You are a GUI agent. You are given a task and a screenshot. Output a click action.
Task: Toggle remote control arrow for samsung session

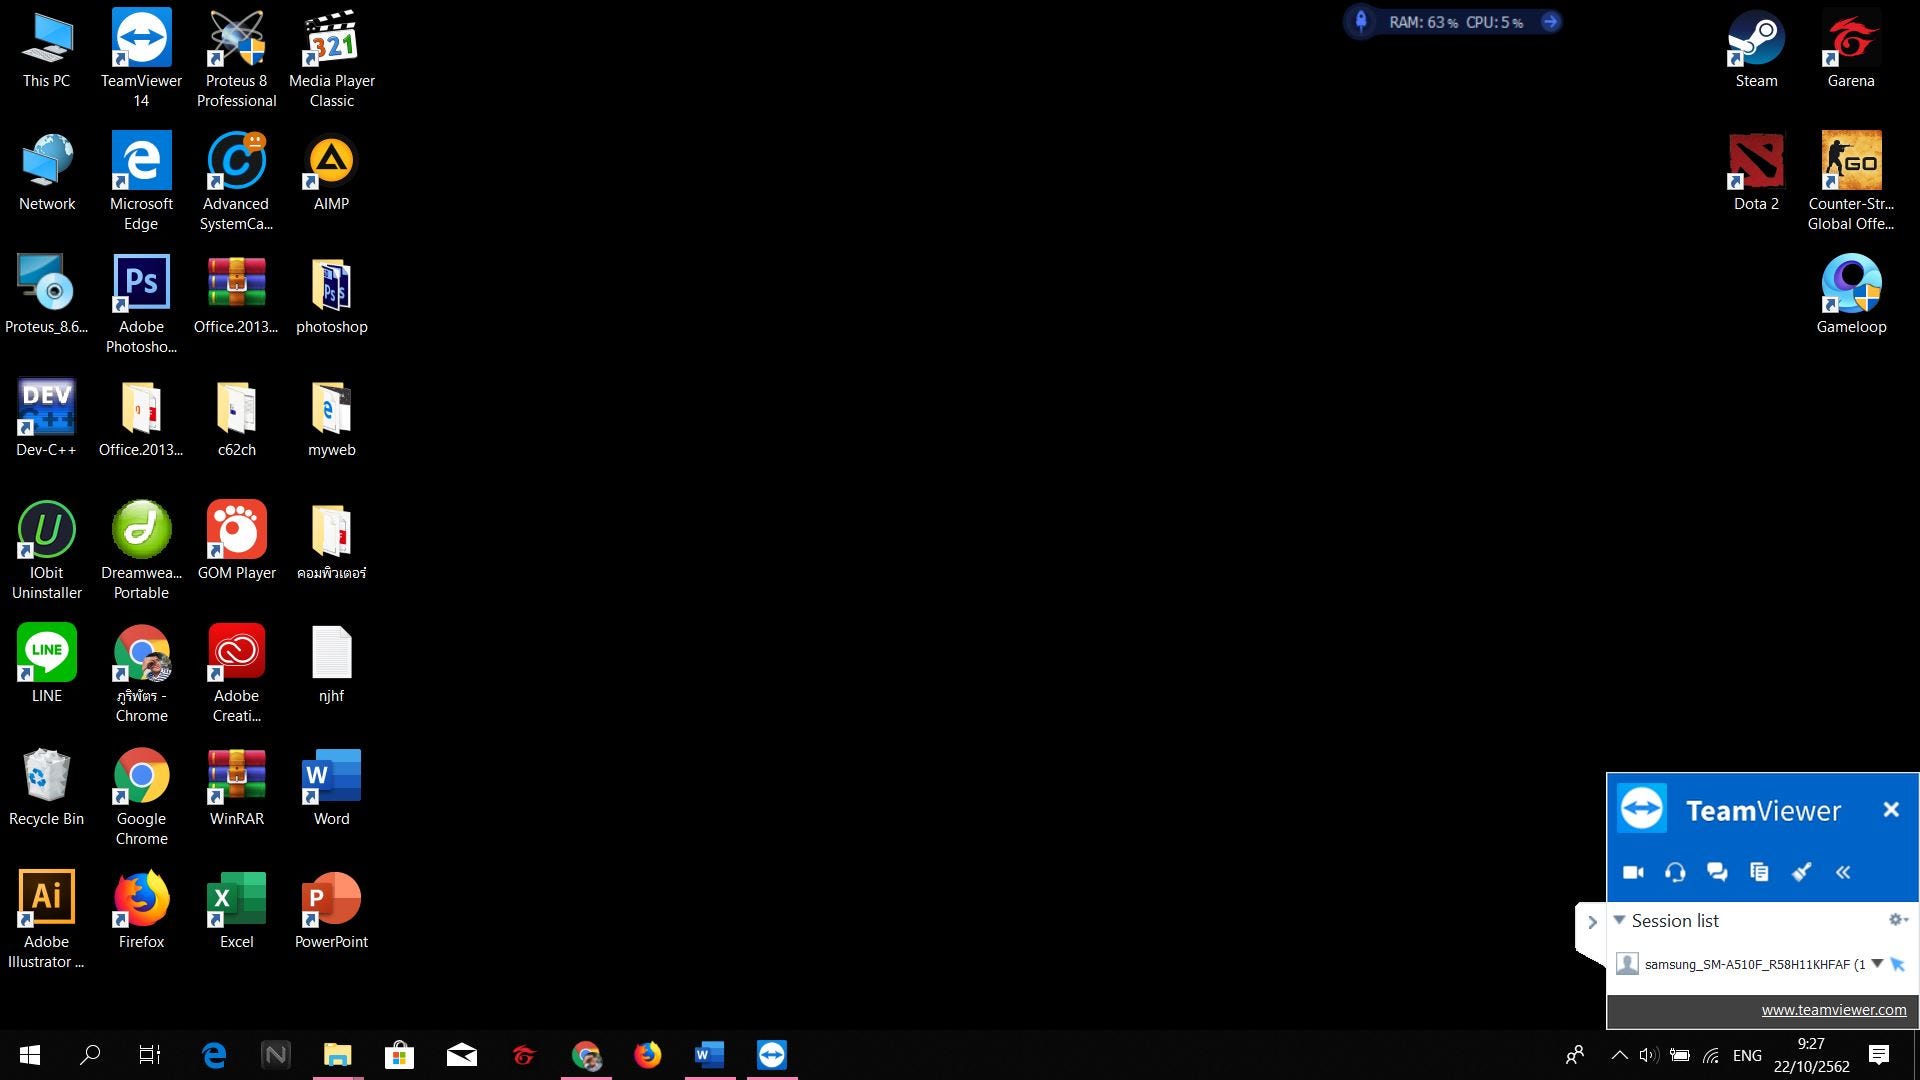click(1898, 964)
